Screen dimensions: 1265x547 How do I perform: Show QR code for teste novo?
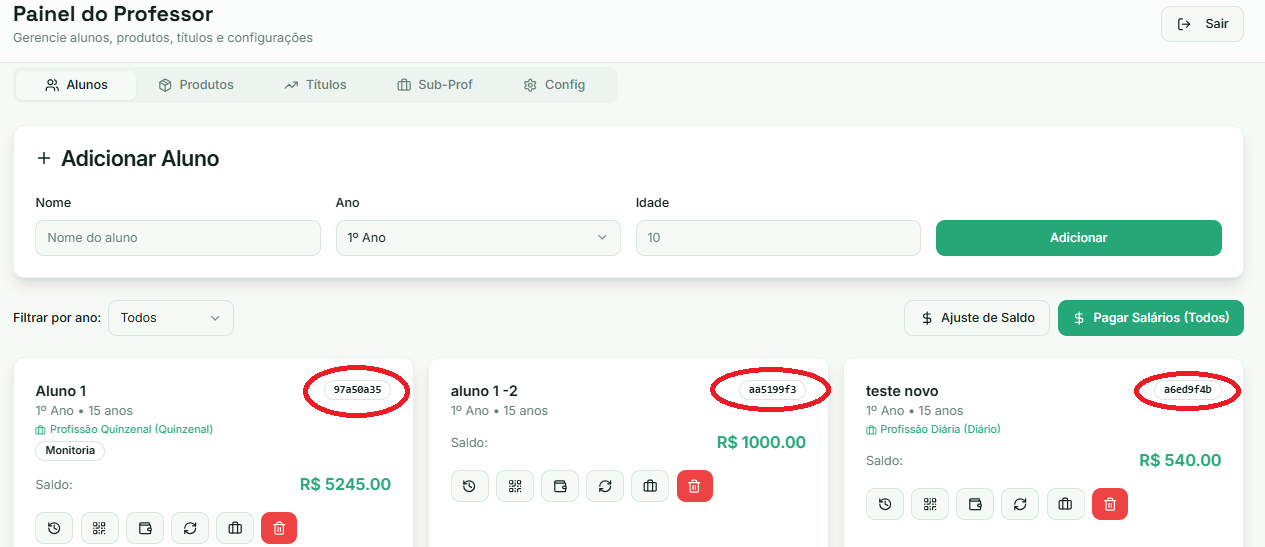930,504
